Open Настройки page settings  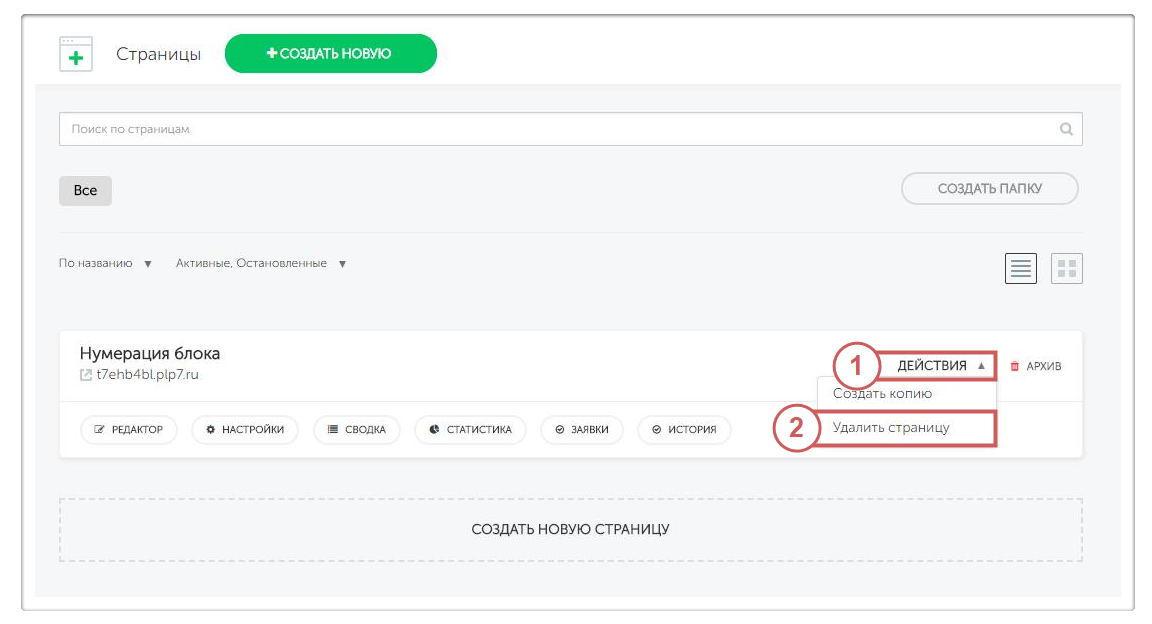245,429
